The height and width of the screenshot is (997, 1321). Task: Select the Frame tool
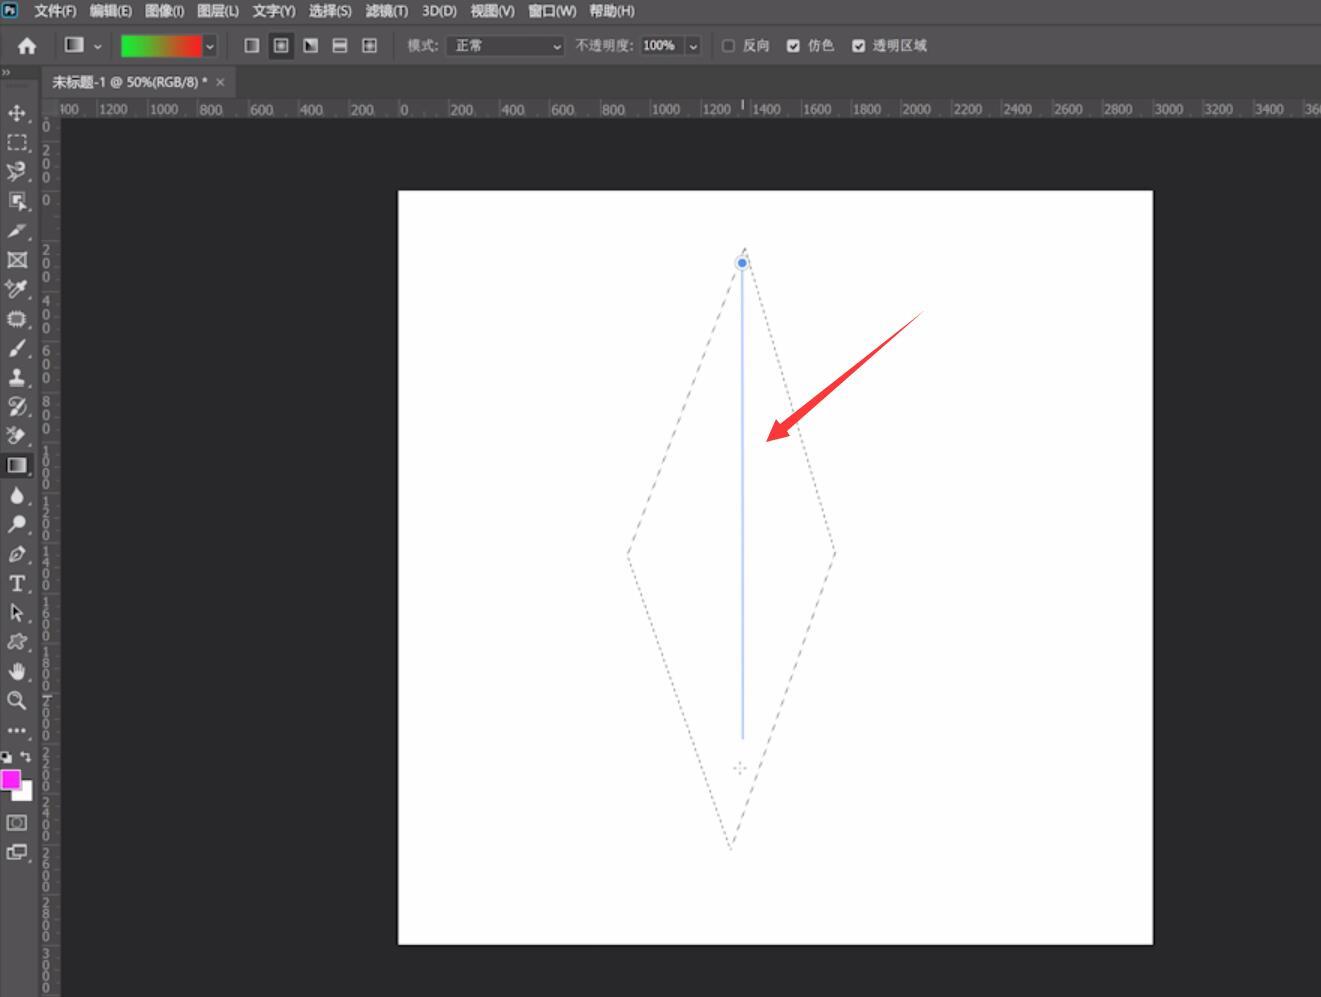[x=17, y=260]
